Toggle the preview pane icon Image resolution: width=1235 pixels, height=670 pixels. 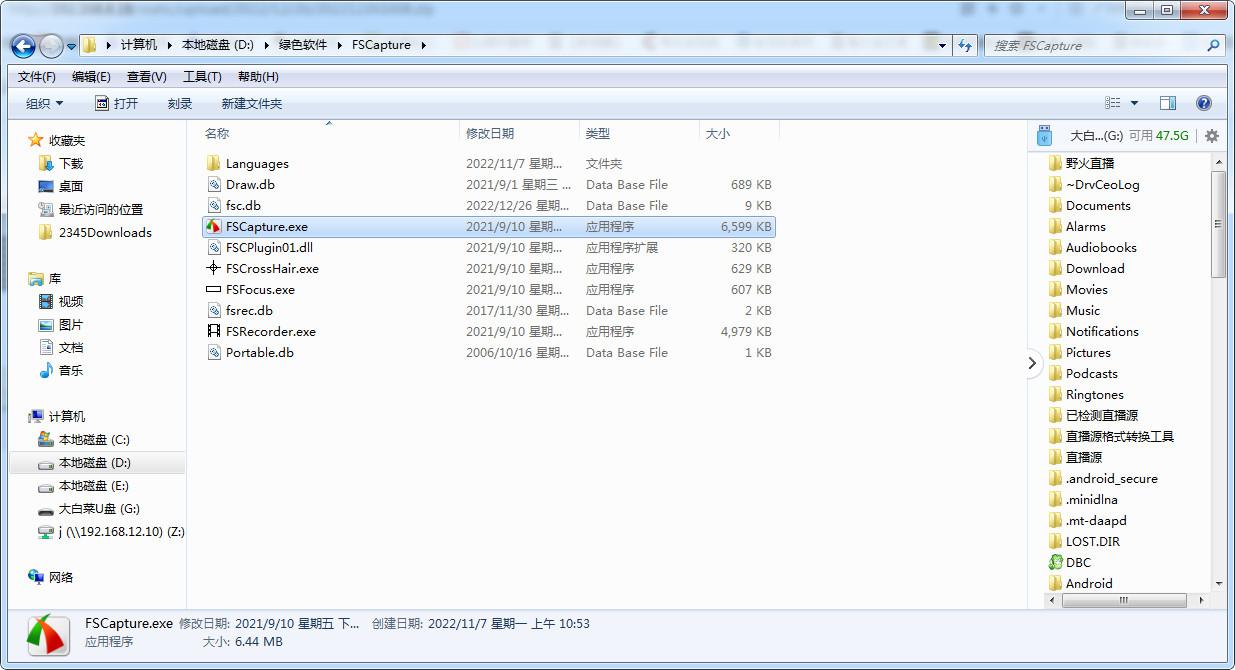coord(1167,103)
